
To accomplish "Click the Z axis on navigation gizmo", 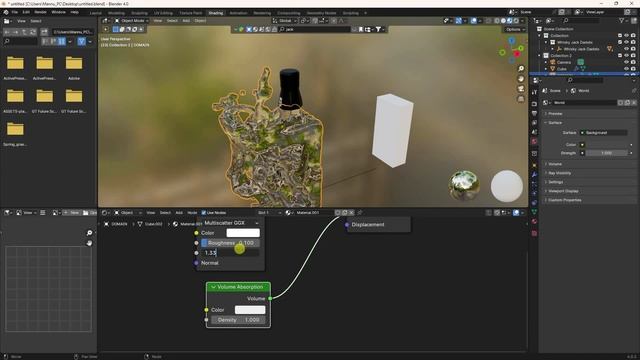I will pyautogui.click(x=511, y=40).
